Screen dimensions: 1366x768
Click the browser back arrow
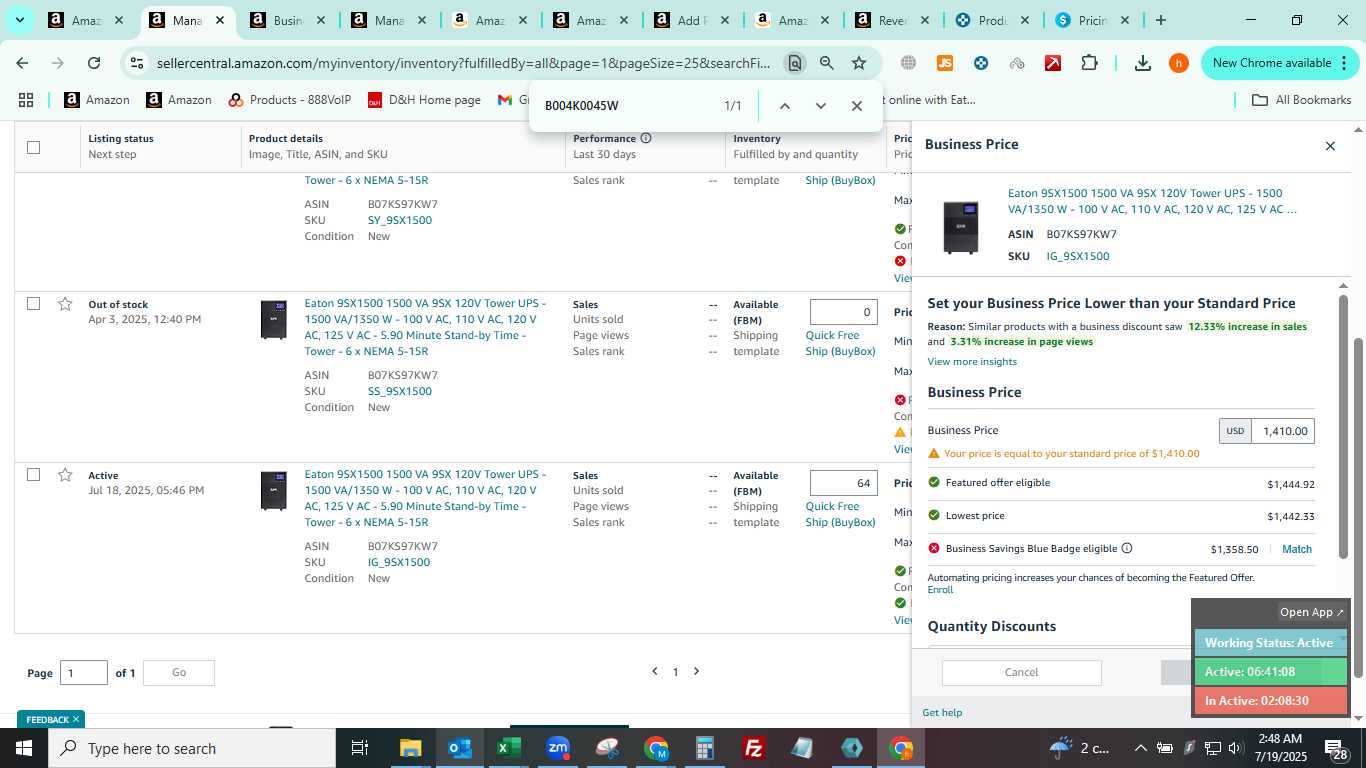(x=22, y=63)
